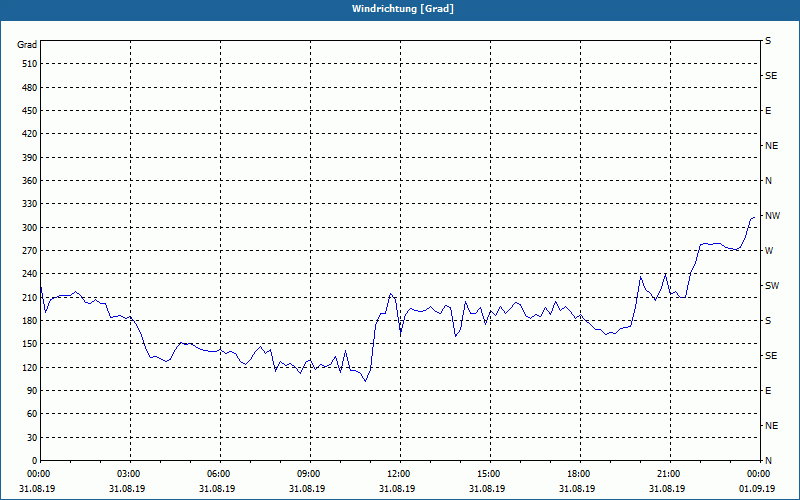Select the 0 degree axis label

tap(34, 461)
